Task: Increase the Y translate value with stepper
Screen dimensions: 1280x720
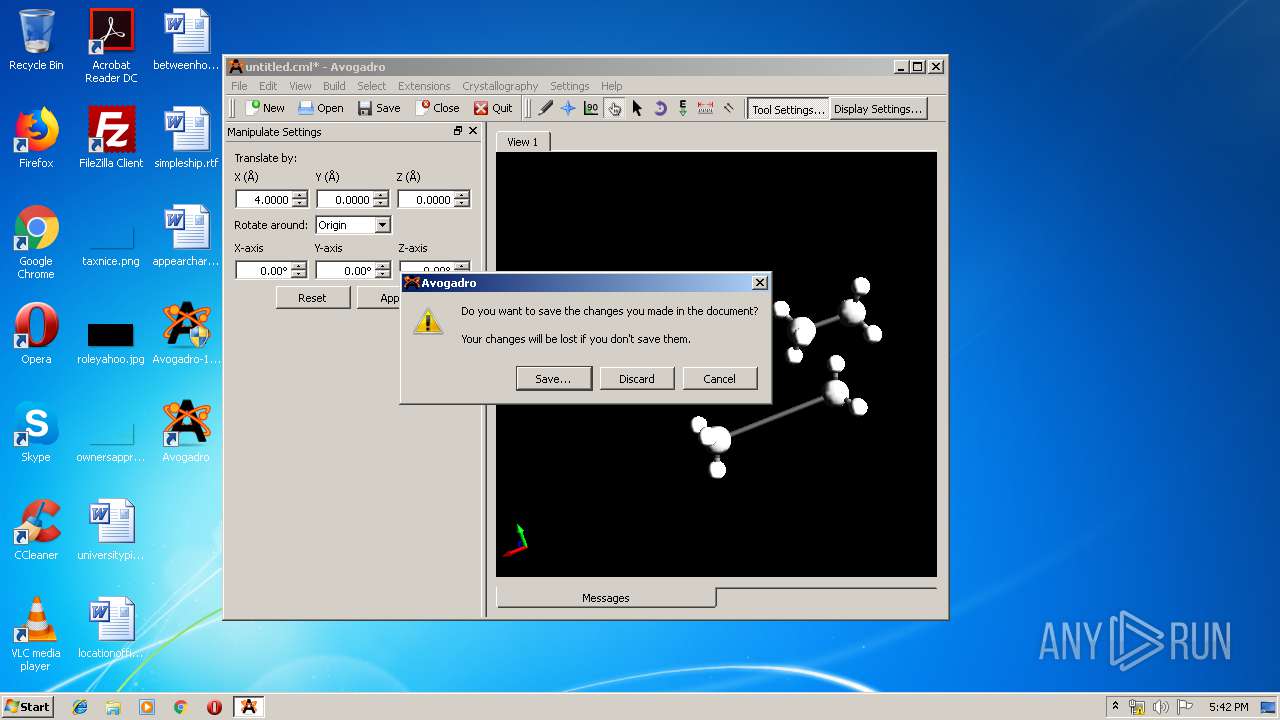Action: (381, 195)
